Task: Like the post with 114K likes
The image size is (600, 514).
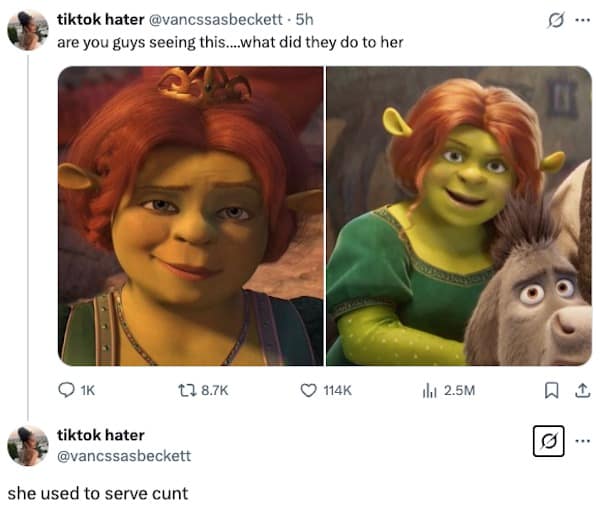Action: click(x=309, y=390)
